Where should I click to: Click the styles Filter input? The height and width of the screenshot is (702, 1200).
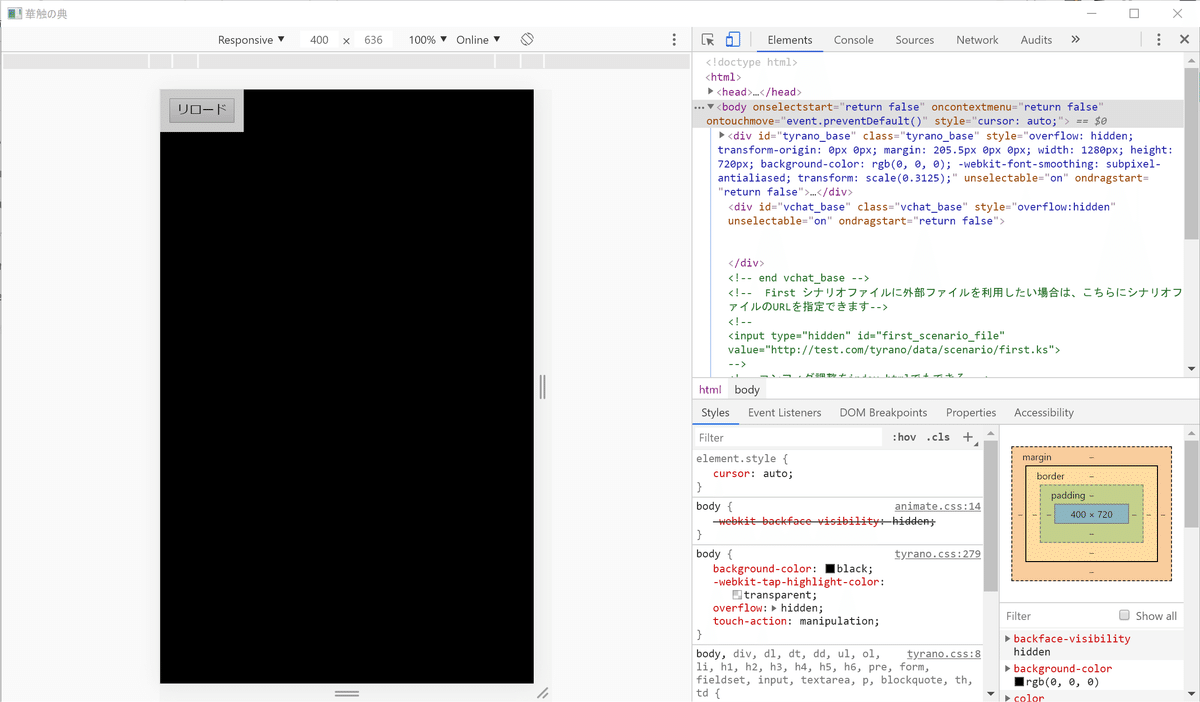pos(788,437)
